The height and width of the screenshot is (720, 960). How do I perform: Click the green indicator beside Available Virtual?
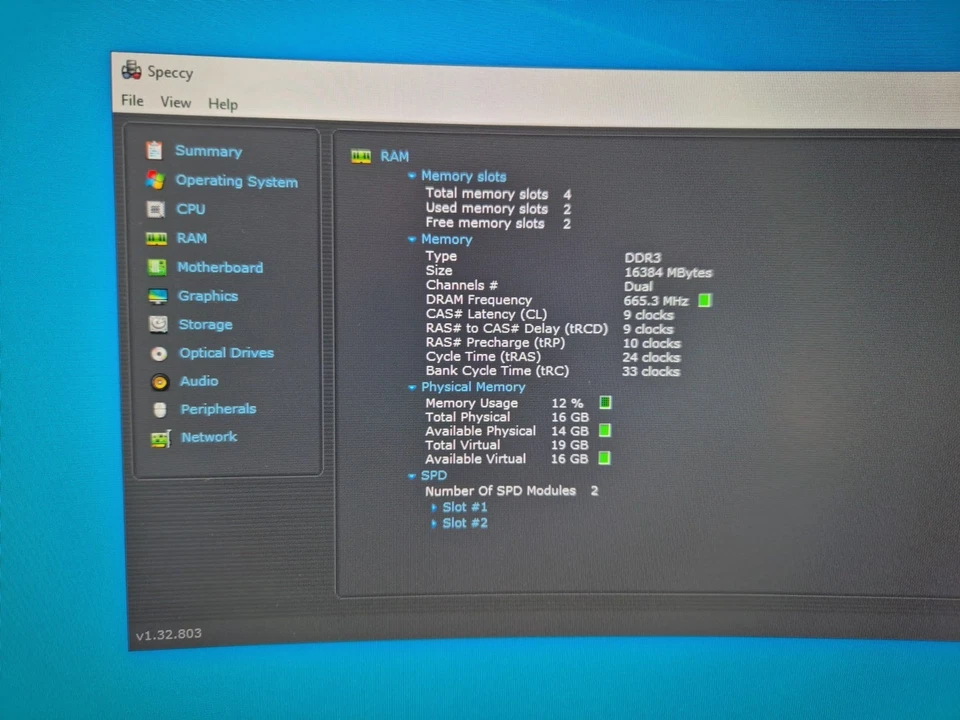point(604,458)
